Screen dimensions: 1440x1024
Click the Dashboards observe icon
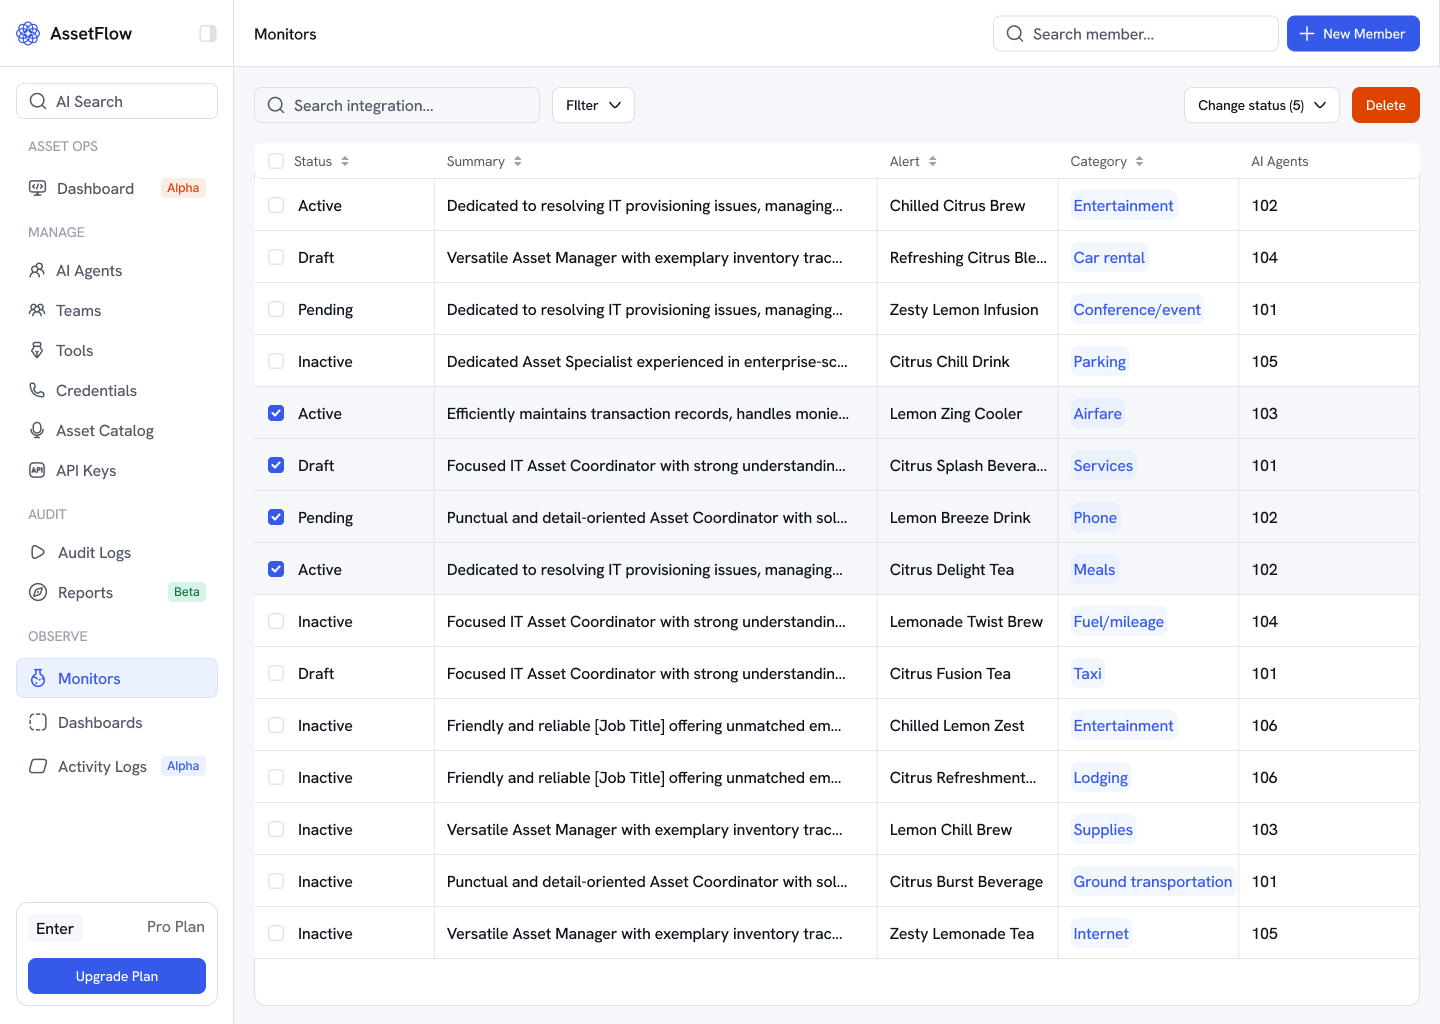(x=38, y=722)
